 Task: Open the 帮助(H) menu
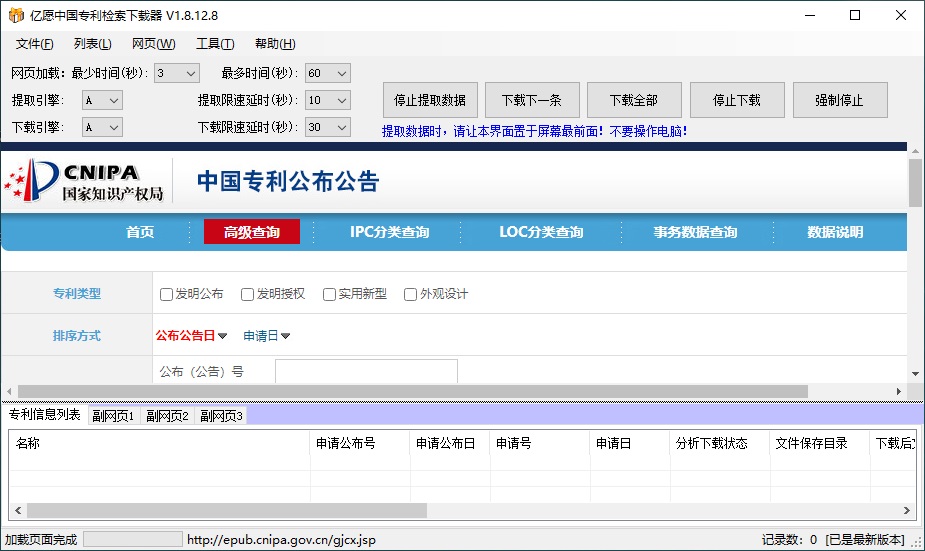tap(275, 44)
